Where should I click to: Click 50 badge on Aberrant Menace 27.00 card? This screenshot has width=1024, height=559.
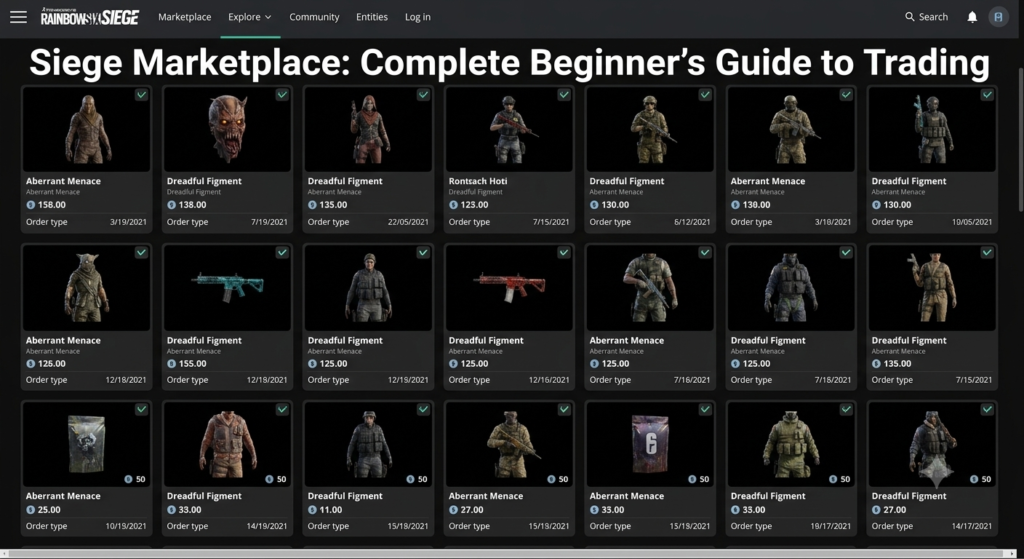(x=558, y=479)
